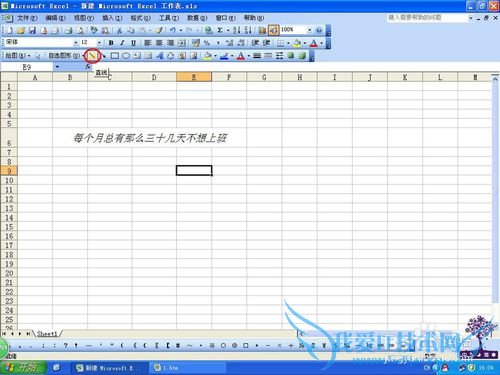This screenshot has width=500, height=375.
Task: Open the 绘图 Draw menu dropdown
Action: point(18,56)
